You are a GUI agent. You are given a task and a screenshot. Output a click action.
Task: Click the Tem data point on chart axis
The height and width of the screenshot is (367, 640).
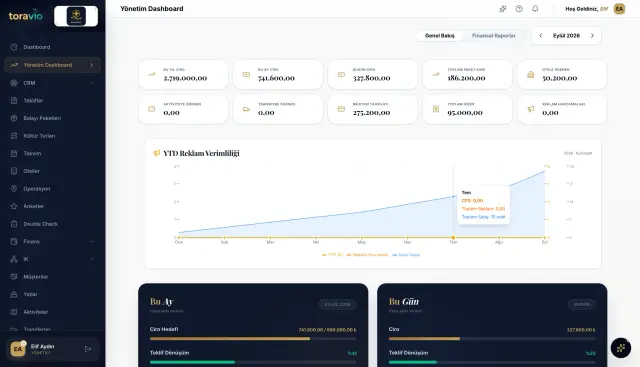453,237
